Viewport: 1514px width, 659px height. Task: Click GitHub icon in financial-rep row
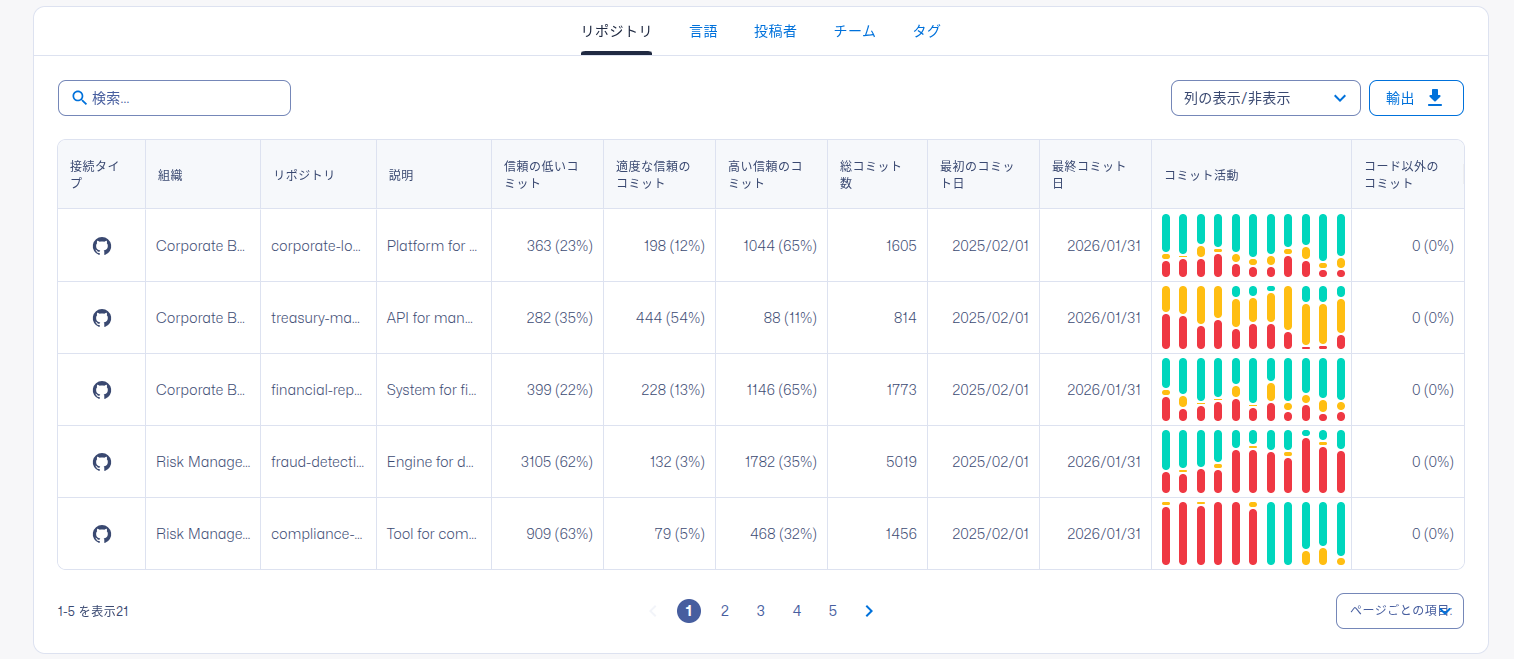101,390
